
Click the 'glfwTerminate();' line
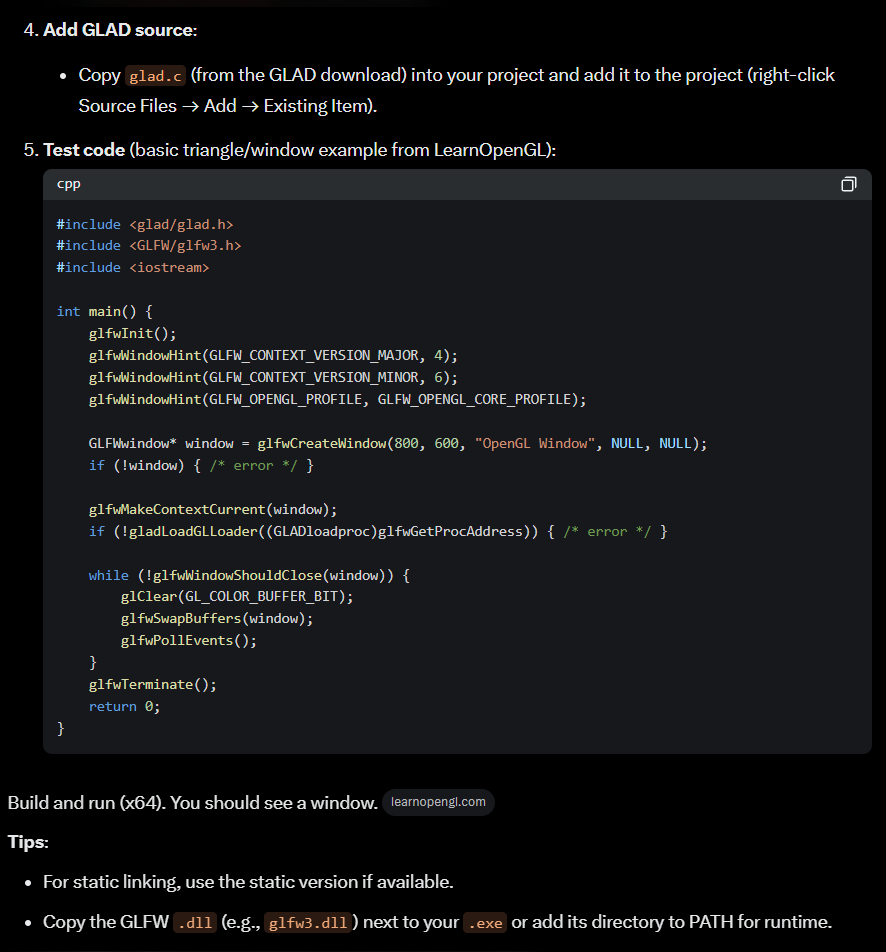(152, 684)
